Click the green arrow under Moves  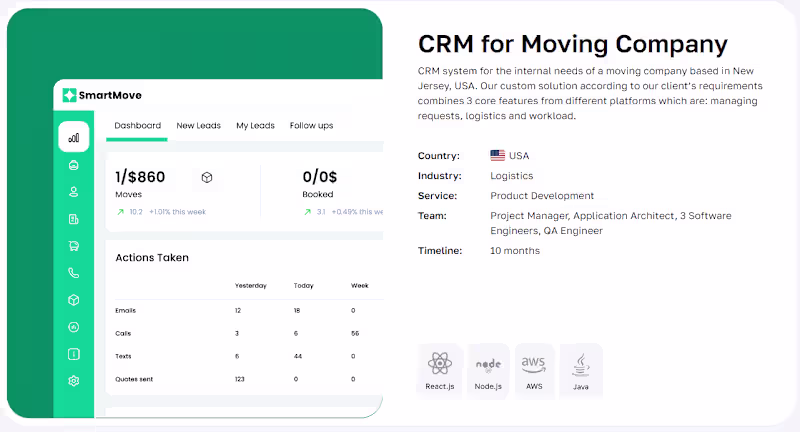(x=120, y=212)
